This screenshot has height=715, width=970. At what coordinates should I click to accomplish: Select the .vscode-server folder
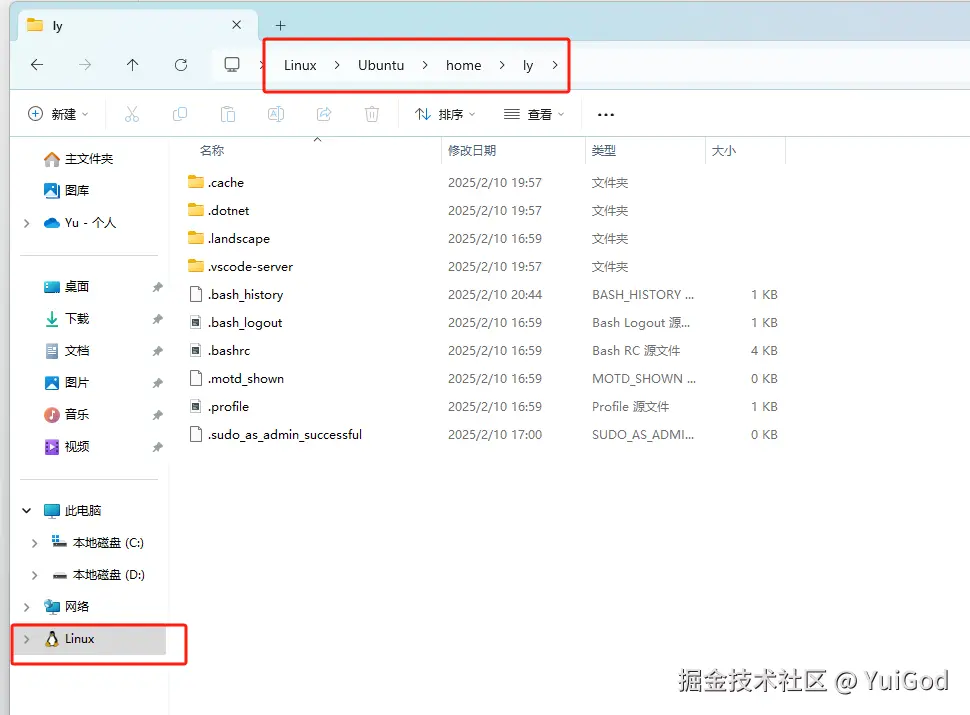(x=241, y=267)
